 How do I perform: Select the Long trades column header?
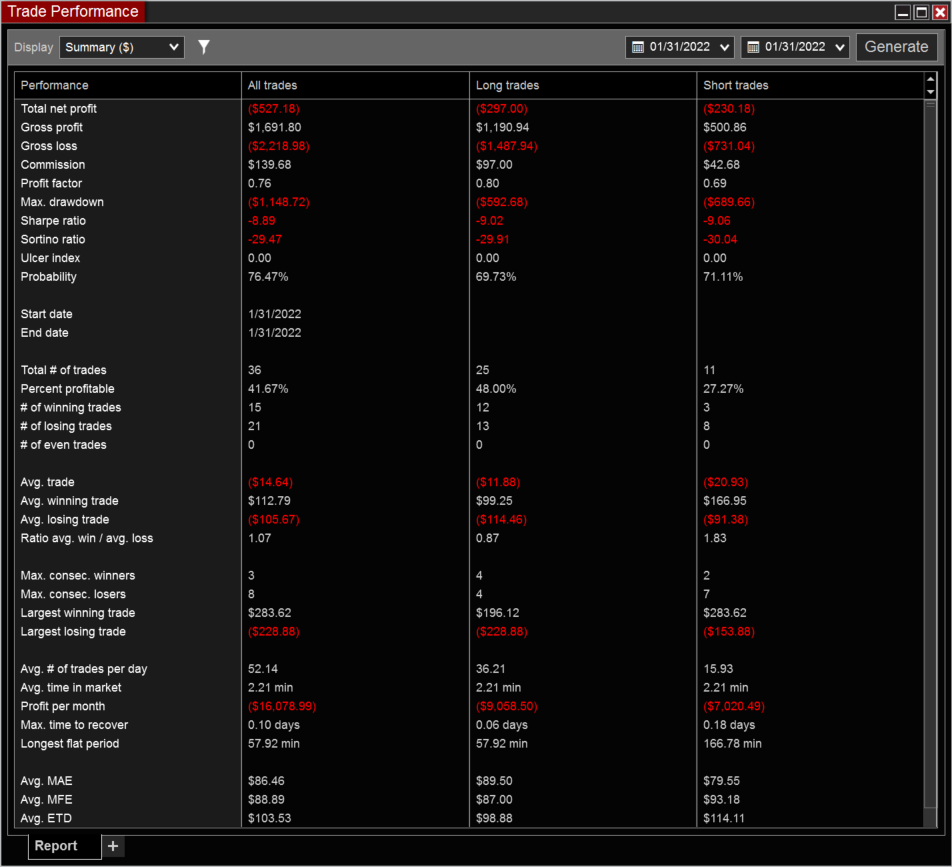(583, 85)
